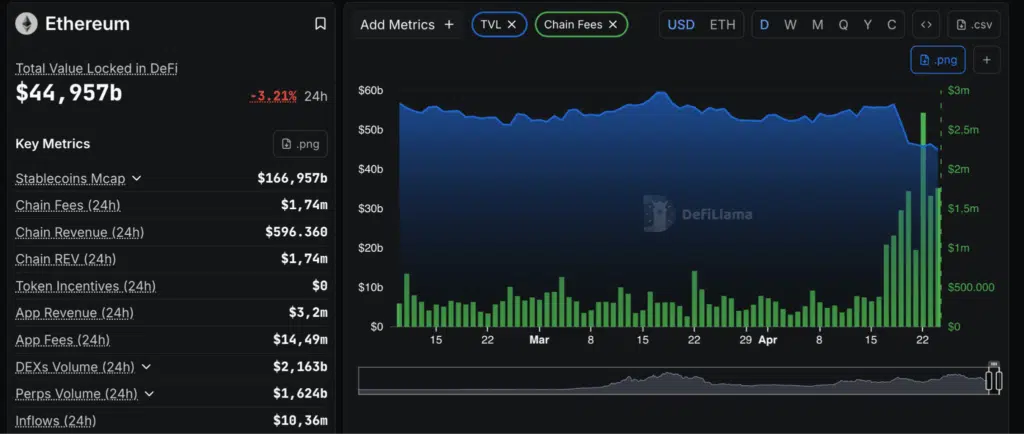Click the Mar label on the chart axis
Viewport: 1024px width, 434px height.
coord(539,340)
